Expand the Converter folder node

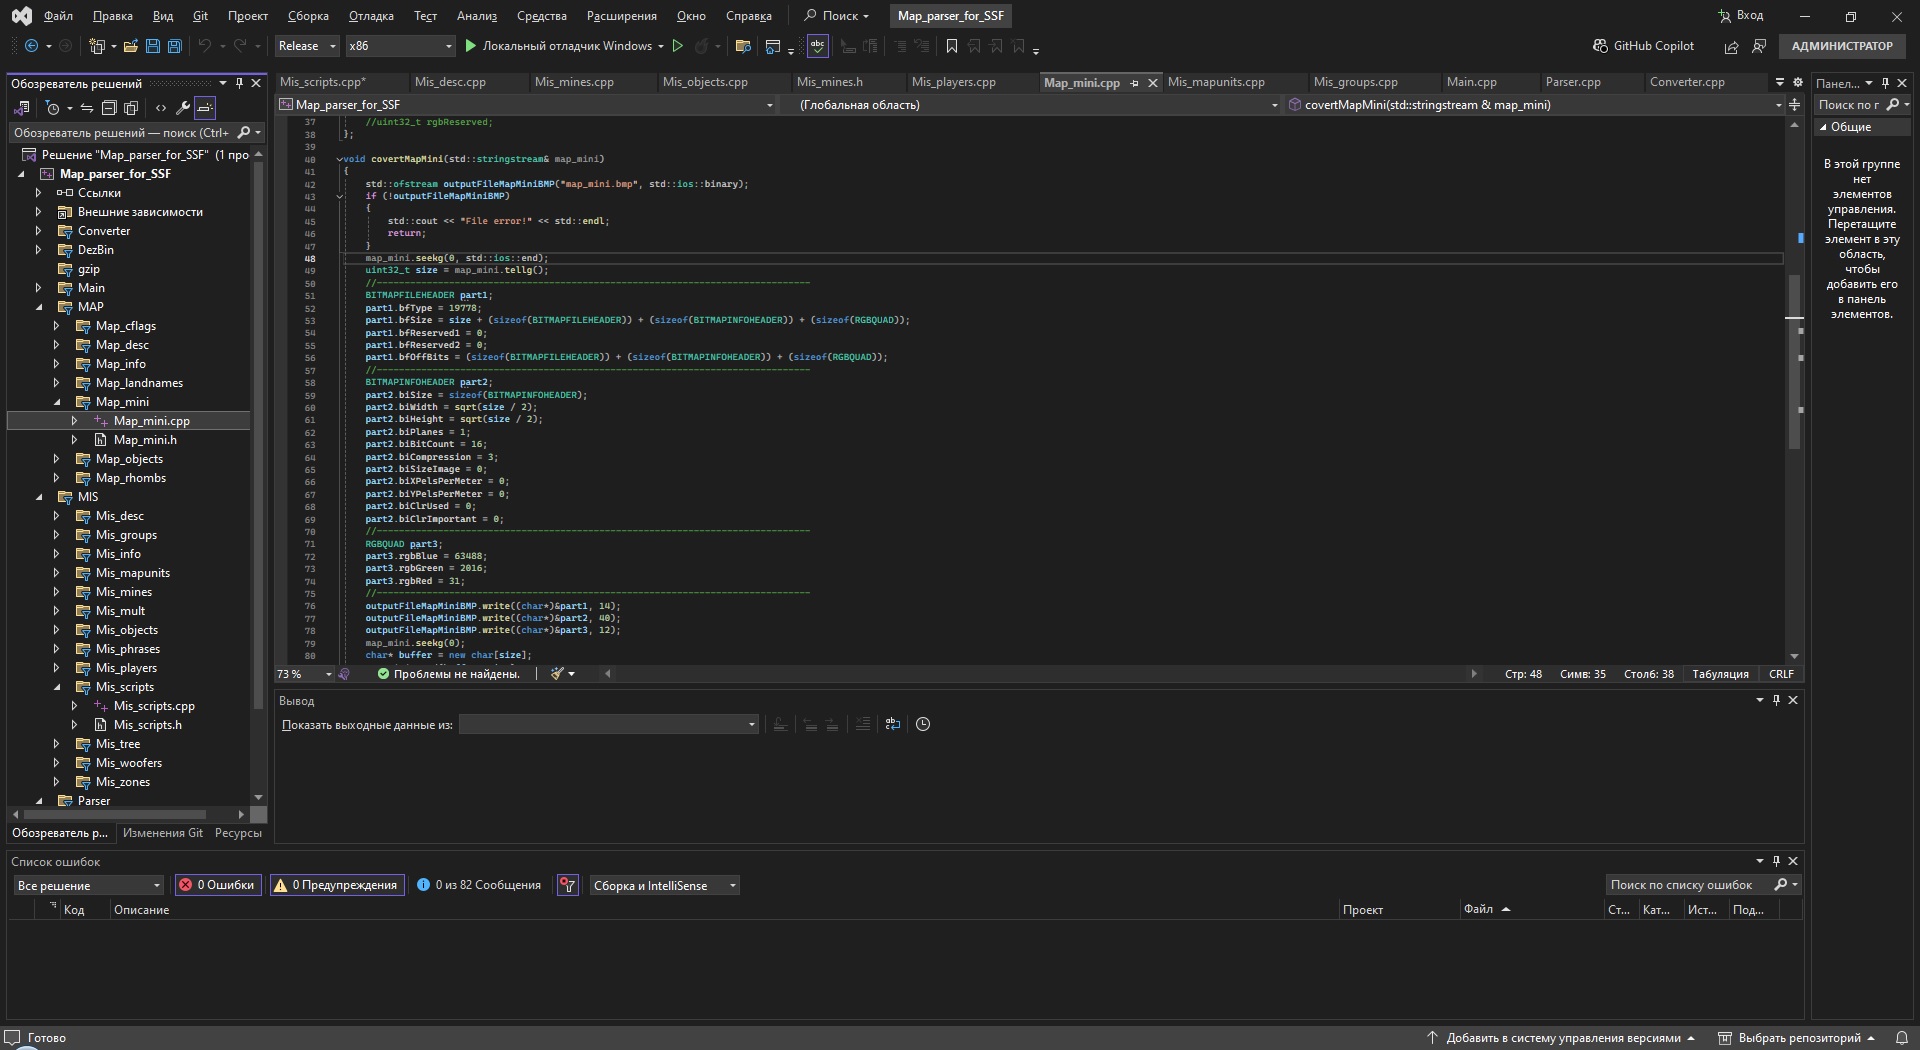click(x=39, y=231)
